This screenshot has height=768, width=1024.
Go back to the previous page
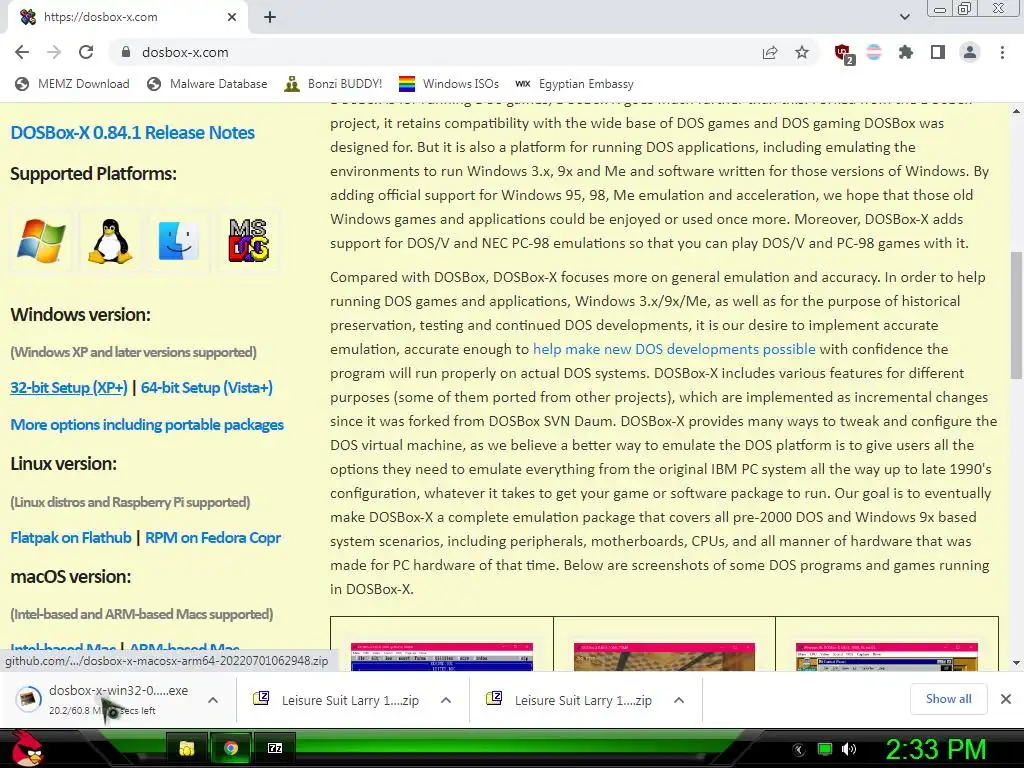click(22, 52)
